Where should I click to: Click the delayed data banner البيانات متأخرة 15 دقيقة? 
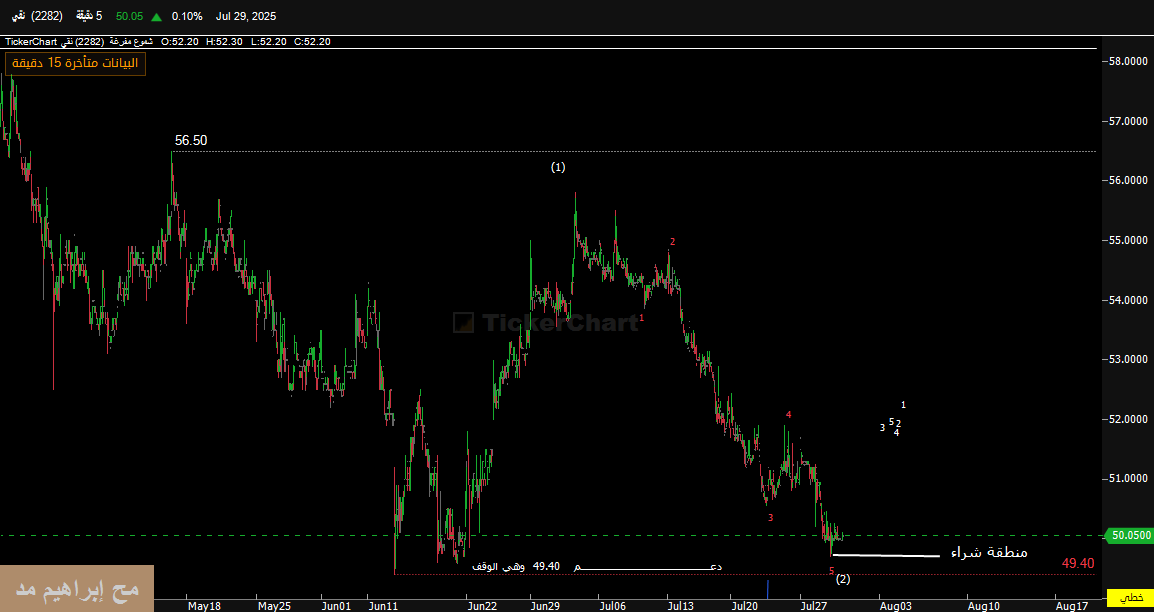[75, 63]
